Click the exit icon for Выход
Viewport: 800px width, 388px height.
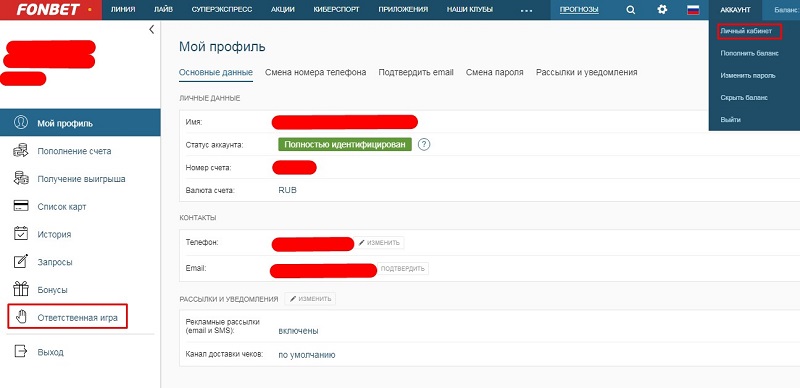click(20, 352)
